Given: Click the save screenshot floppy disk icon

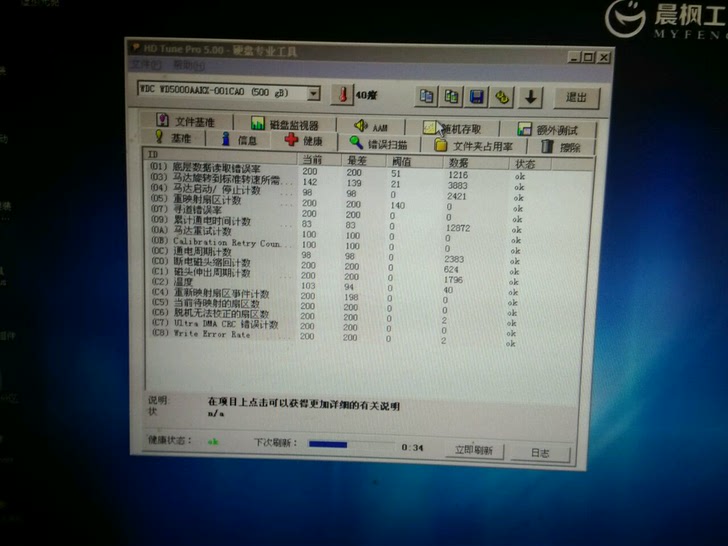Looking at the screenshot, I should [476, 97].
